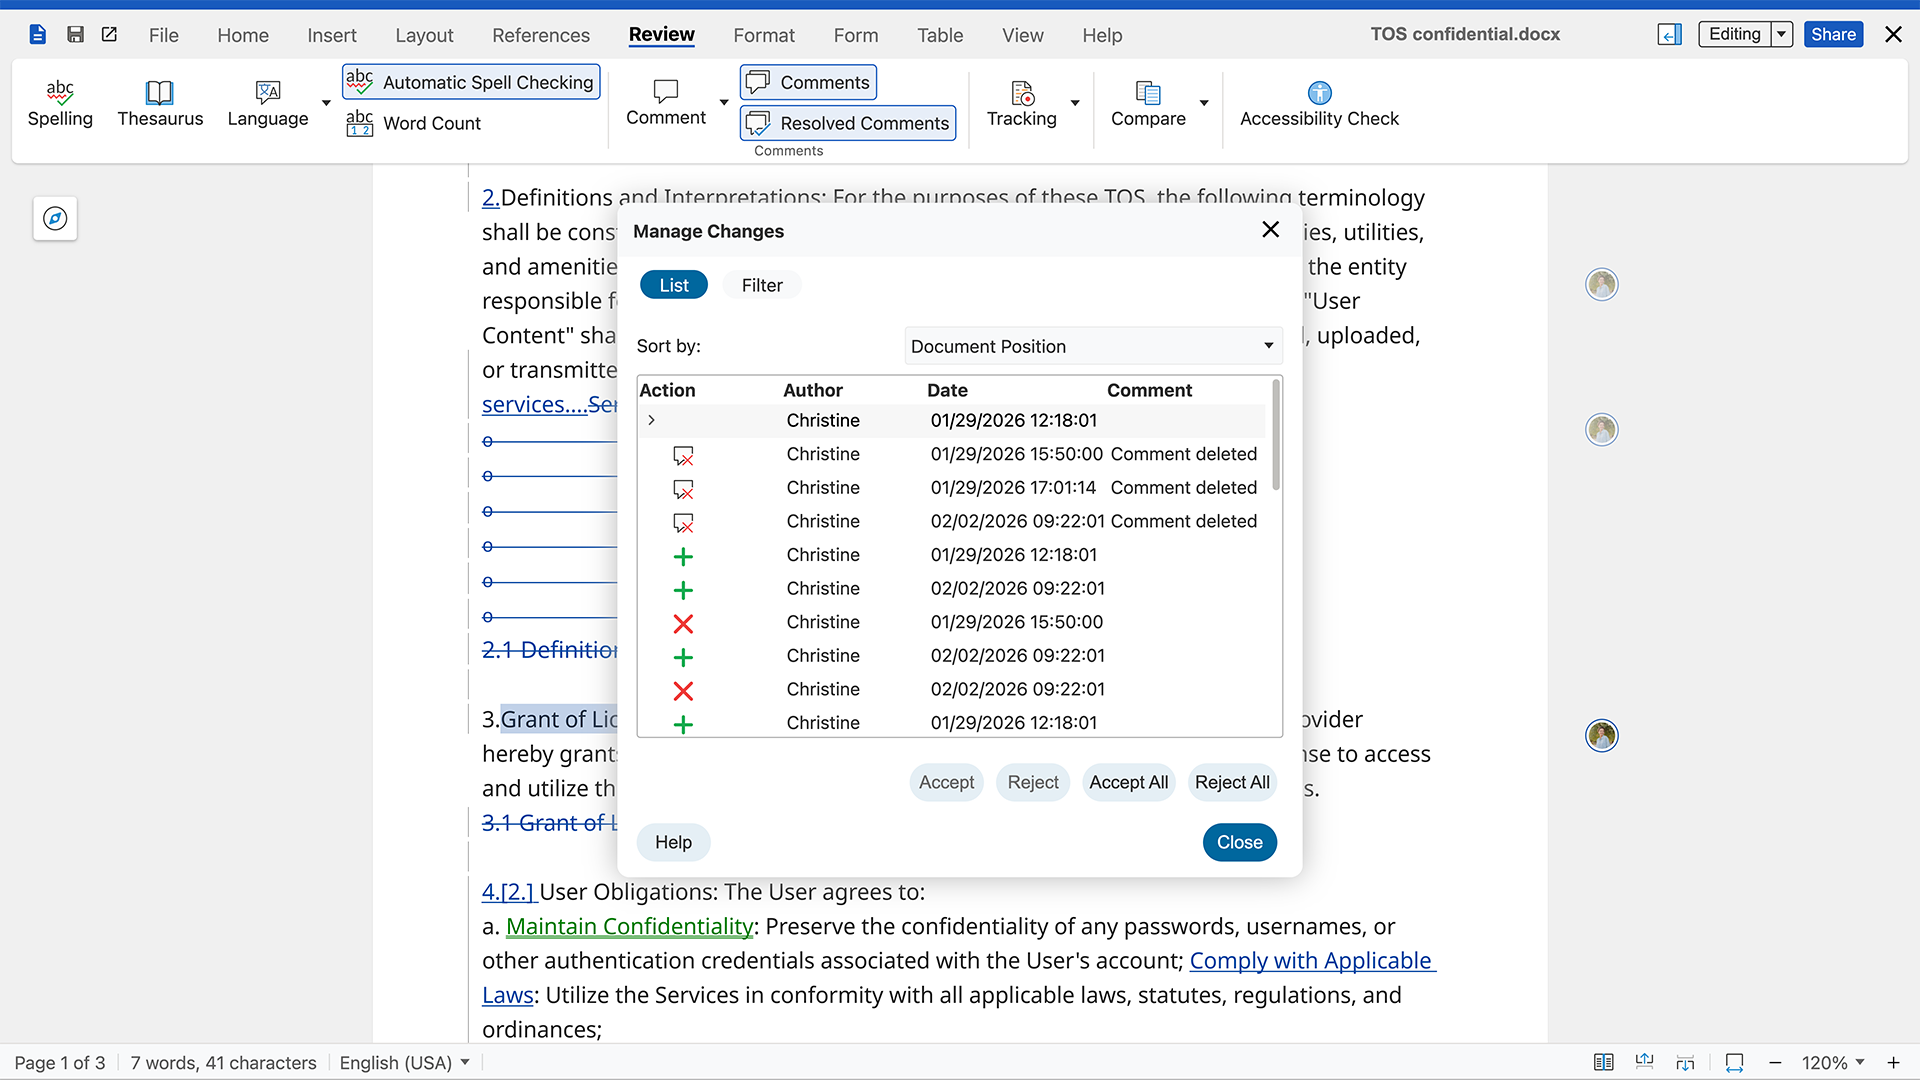This screenshot has width=1920, height=1080.
Task: Open the Tracking dropdown arrow
Action: coord(1075,103)
